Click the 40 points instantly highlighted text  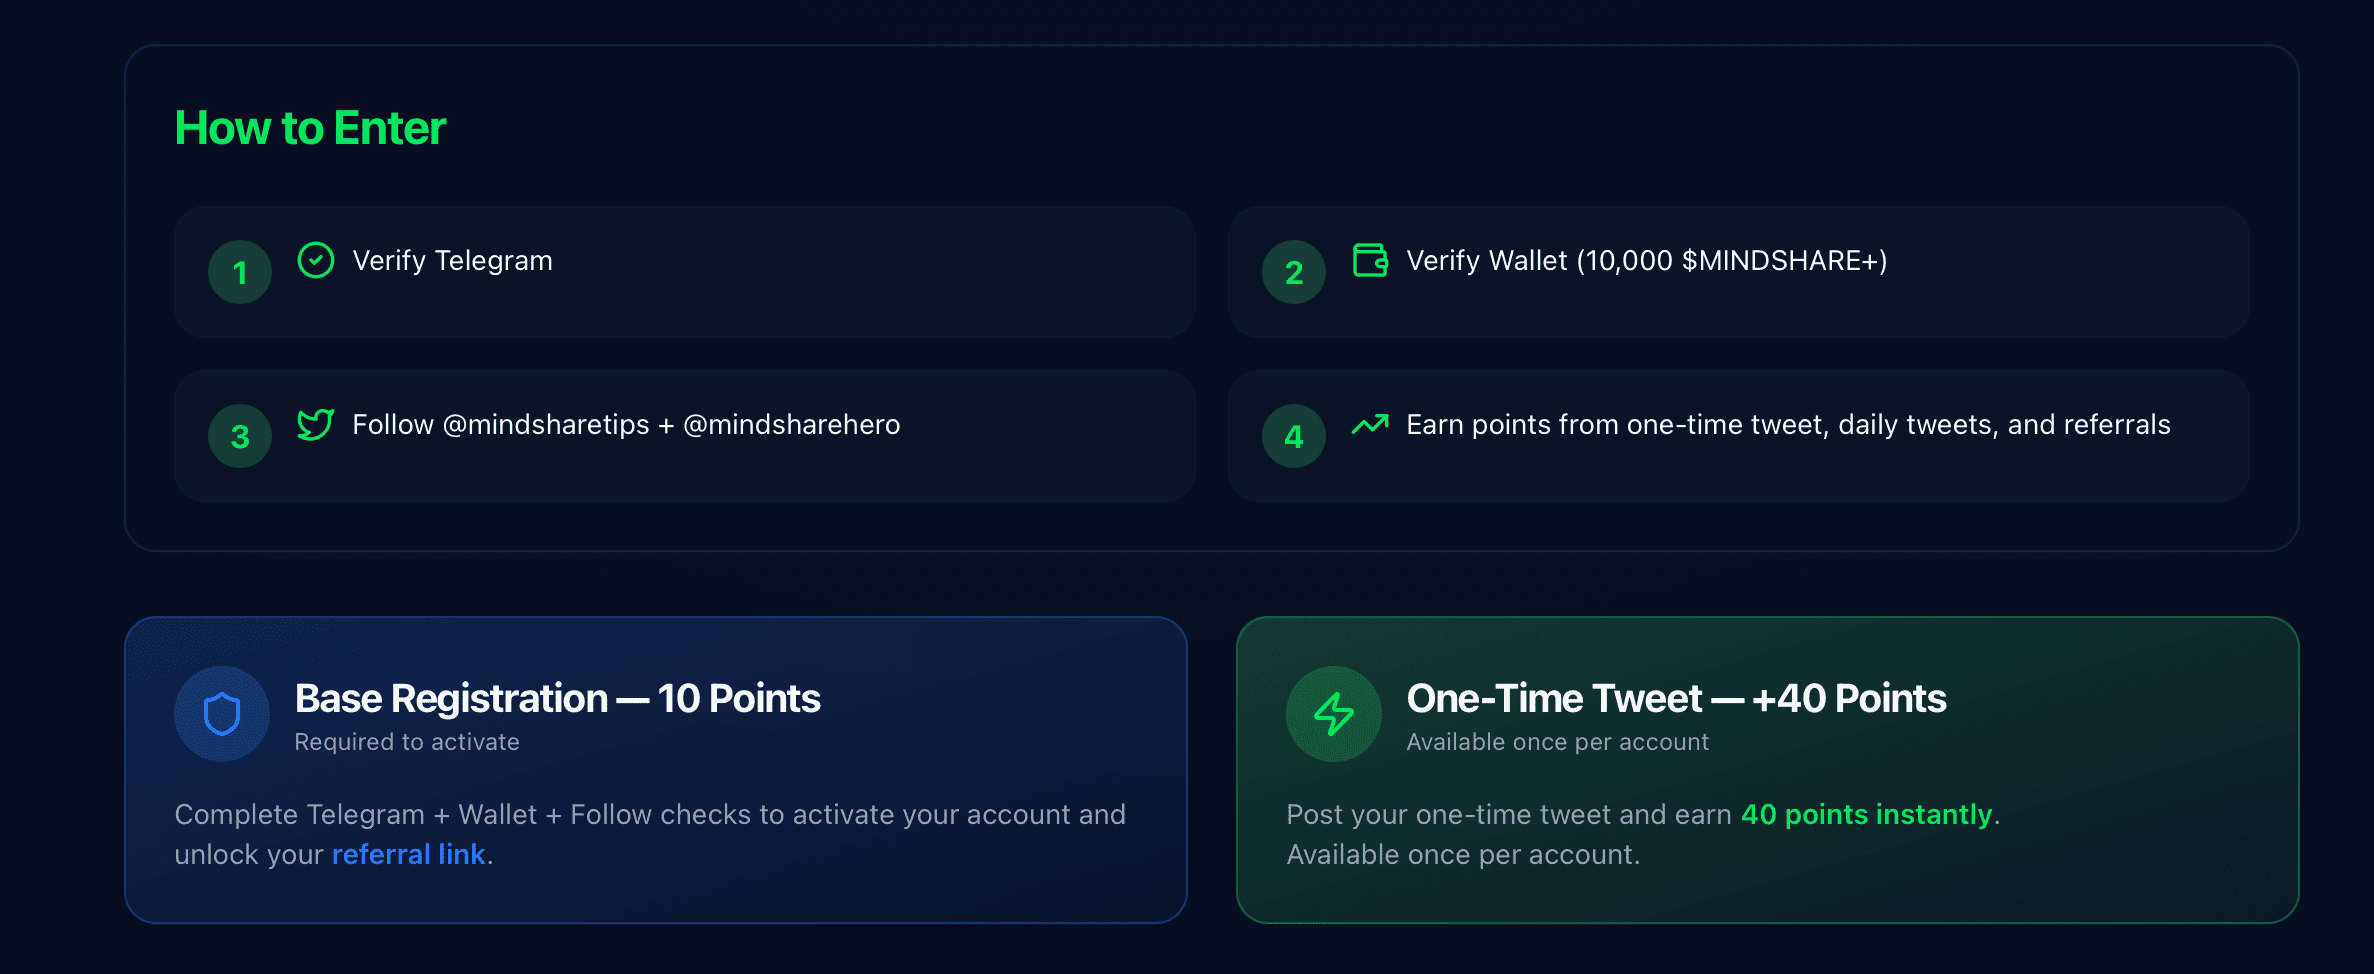coord(1866,814)
